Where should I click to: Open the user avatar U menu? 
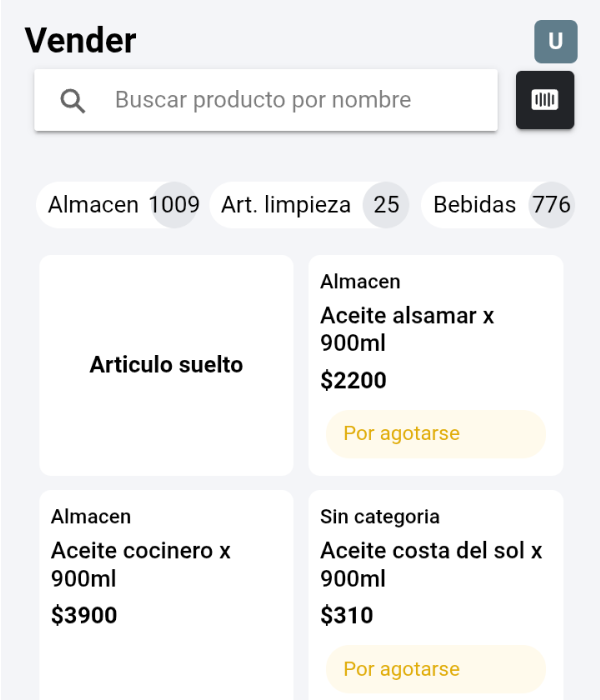pos(555,41)
